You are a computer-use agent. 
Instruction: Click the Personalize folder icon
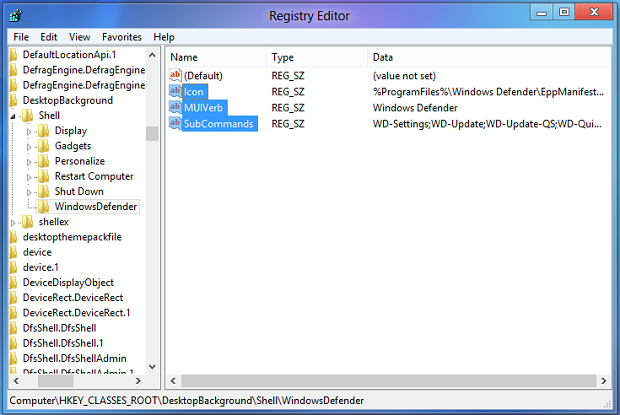click(x=44, y=161)
